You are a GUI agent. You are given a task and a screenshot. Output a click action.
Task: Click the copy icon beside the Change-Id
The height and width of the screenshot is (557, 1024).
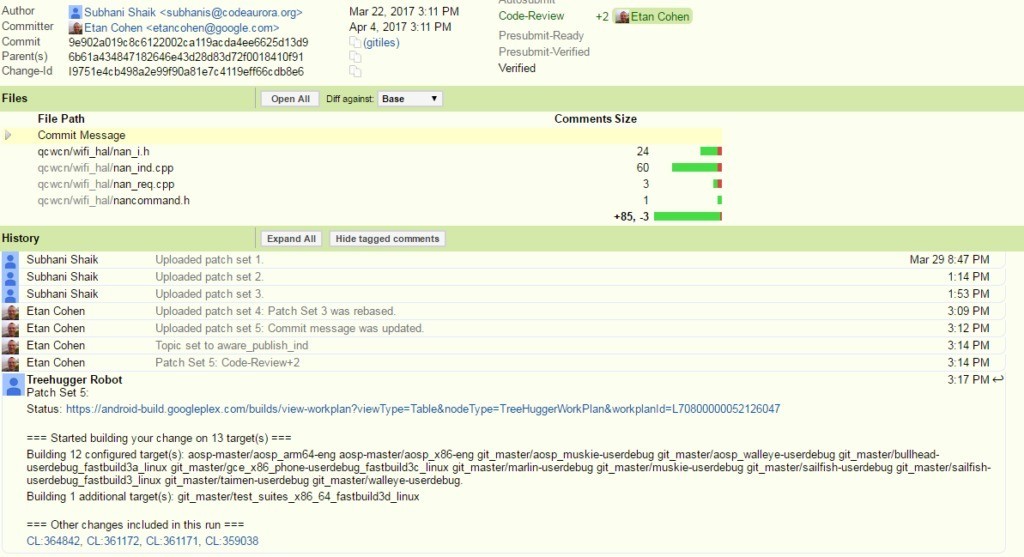click(354, 72)
